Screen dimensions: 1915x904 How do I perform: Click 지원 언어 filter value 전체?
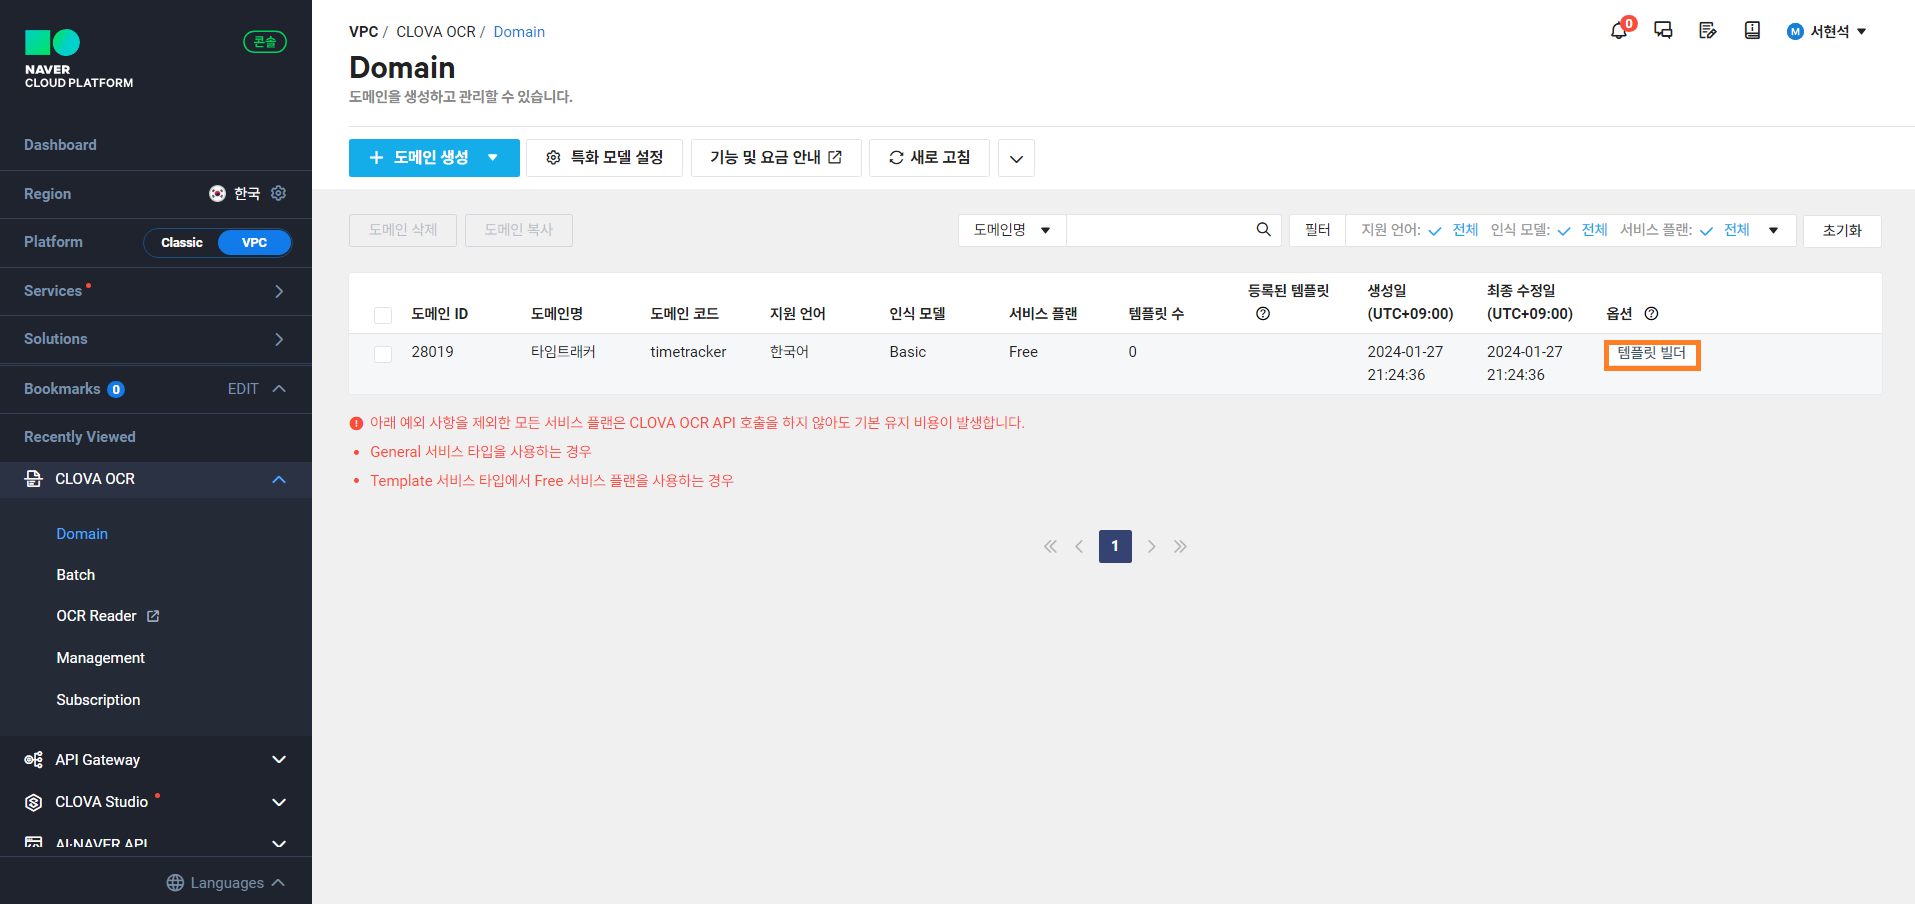[1465, 230]
